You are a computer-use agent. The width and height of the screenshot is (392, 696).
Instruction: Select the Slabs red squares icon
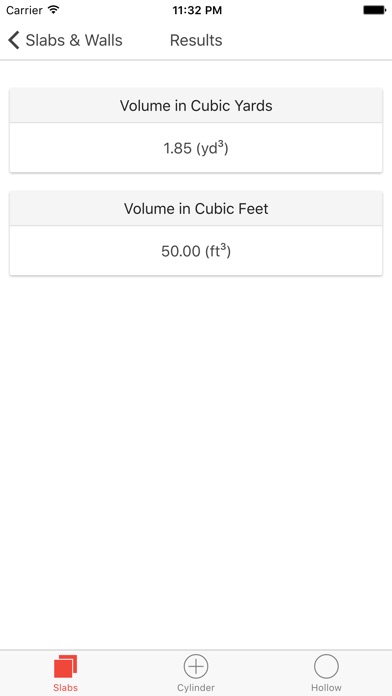[x=65, y=667]
